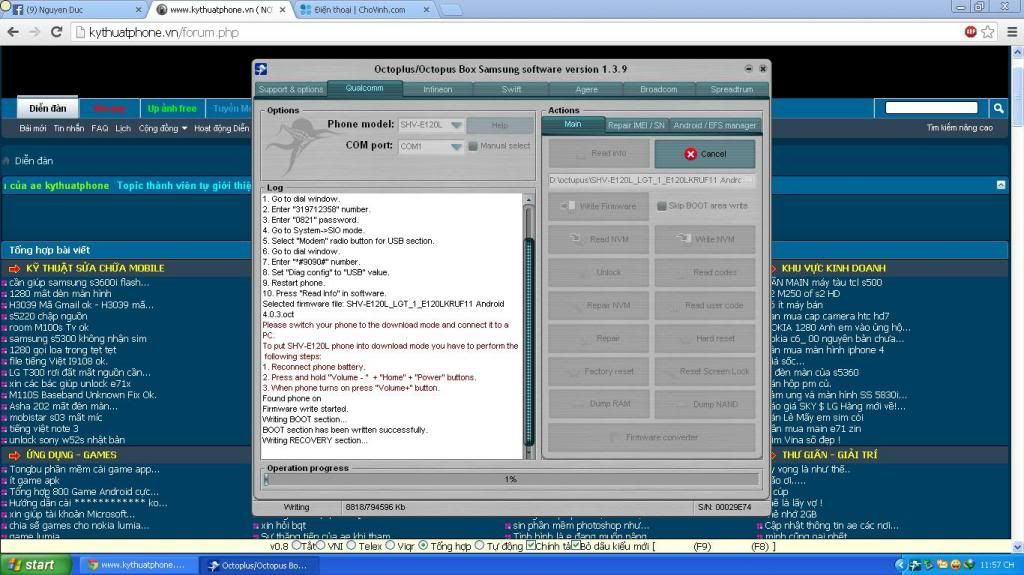1024x575 pixels.
Task: Select the Main actions tab
Action: tap(573, 124)
